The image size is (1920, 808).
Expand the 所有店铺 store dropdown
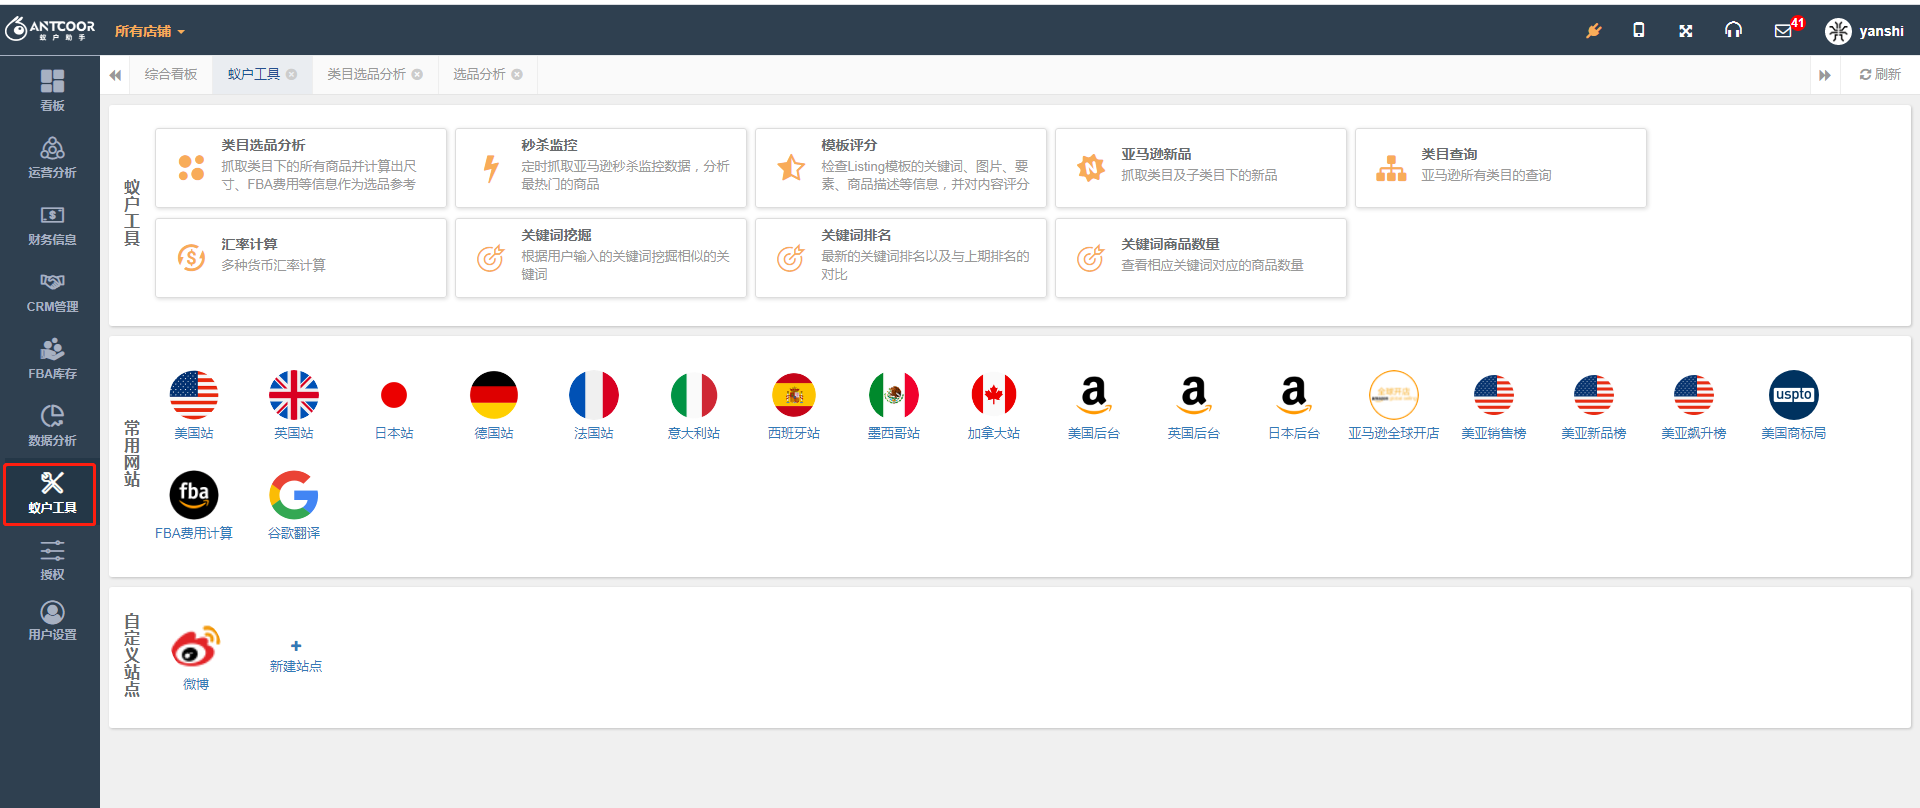(x=150, y=31)
